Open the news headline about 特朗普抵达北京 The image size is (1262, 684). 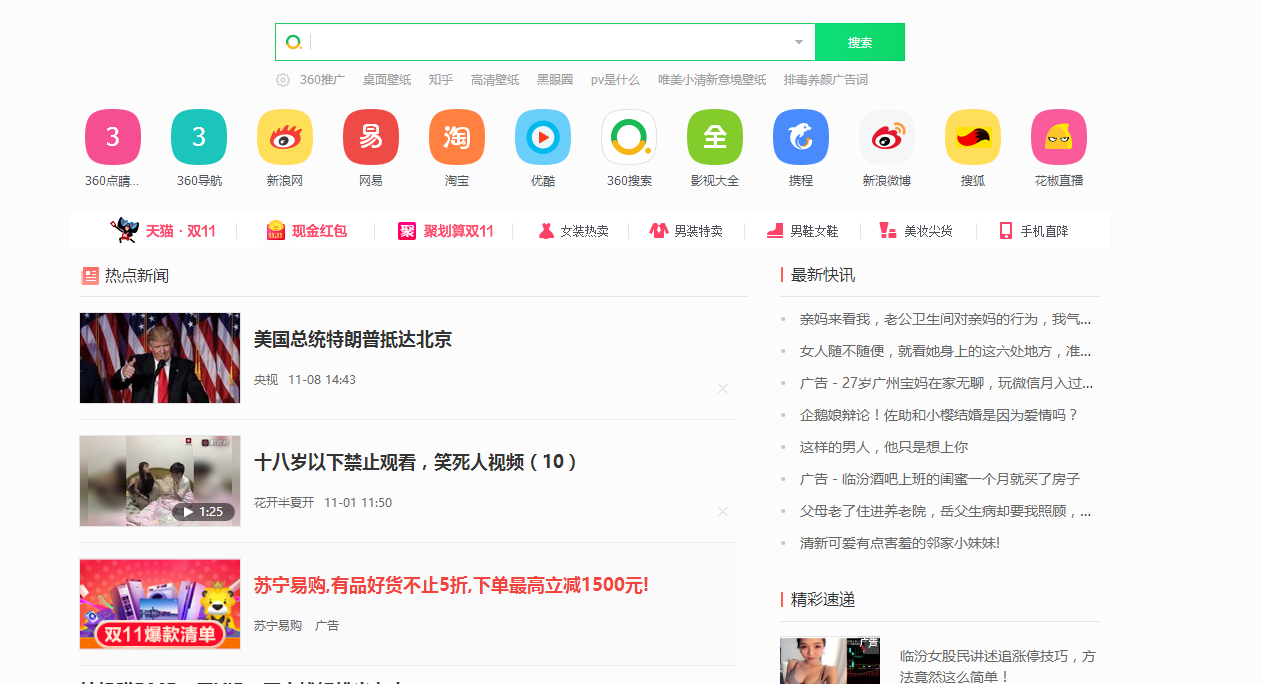pos(352,340)
